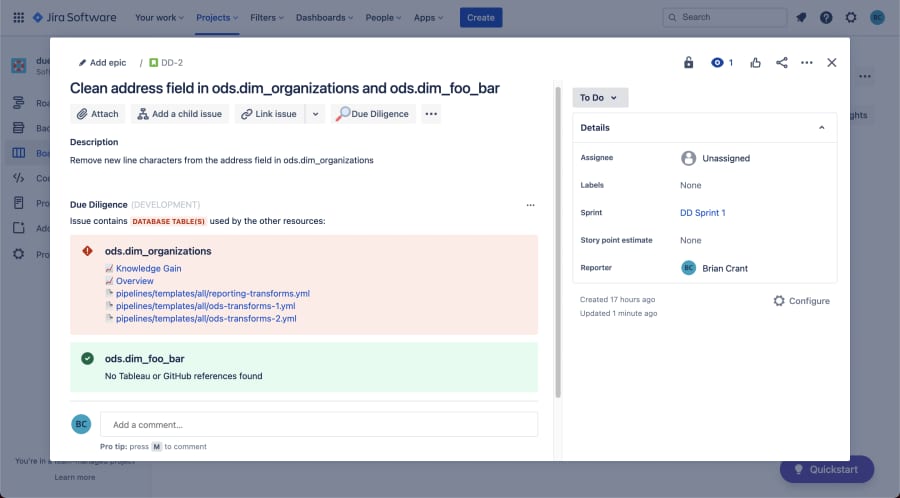Viewport: 900px width, 498px height.
Task: Click the Add shortcut sidebar icon
Action: [18, 228]
